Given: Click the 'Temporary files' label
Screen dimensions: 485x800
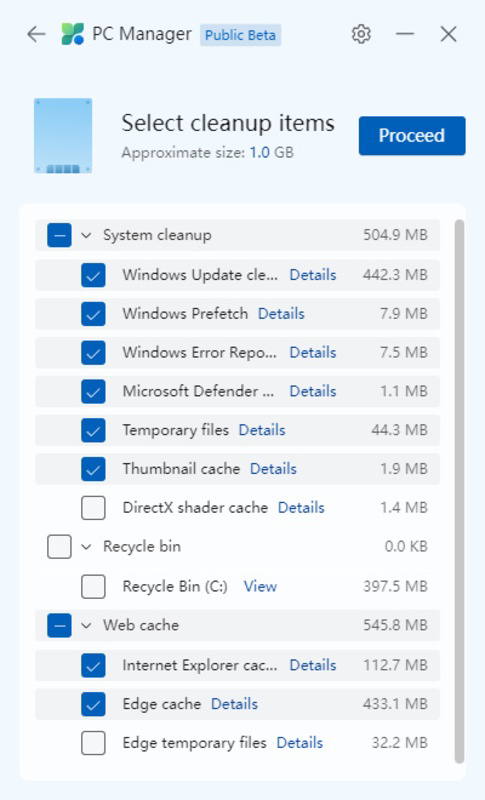Looking at the screenshot, I should [175, 430].
